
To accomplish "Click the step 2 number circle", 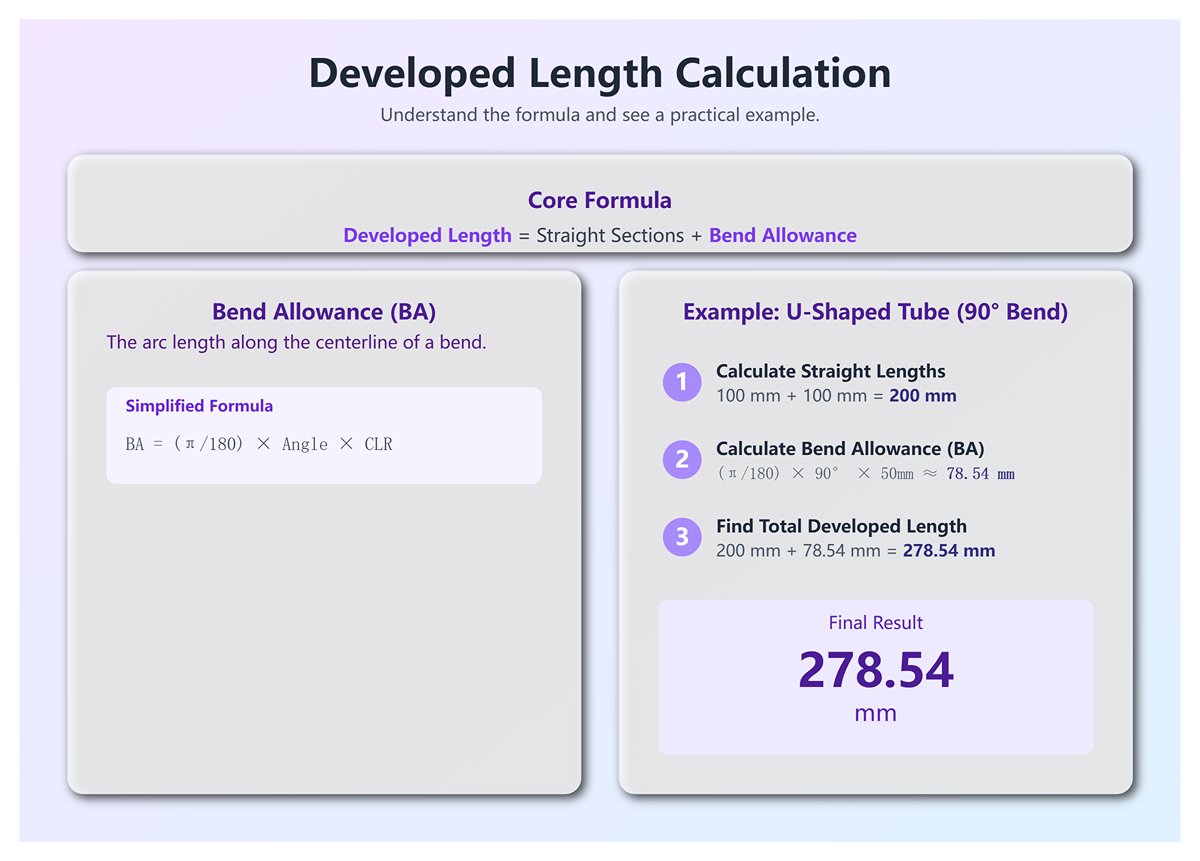I will 682,460.
